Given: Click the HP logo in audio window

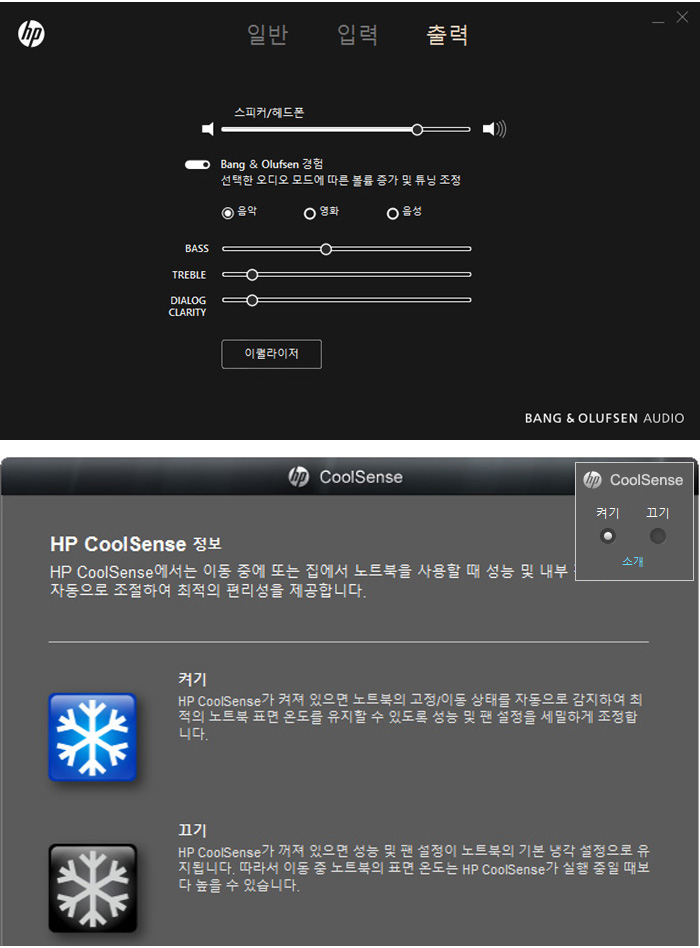Looking at the screenshot, I should [x=31, y=34].
